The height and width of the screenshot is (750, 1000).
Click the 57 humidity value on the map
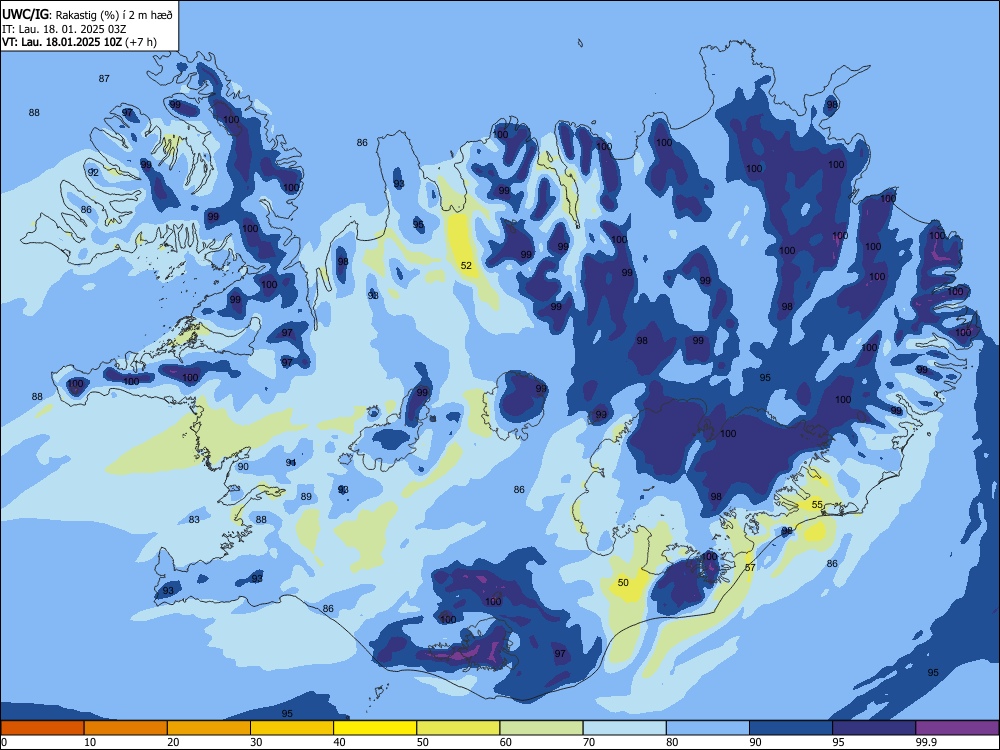pos(750,567)
